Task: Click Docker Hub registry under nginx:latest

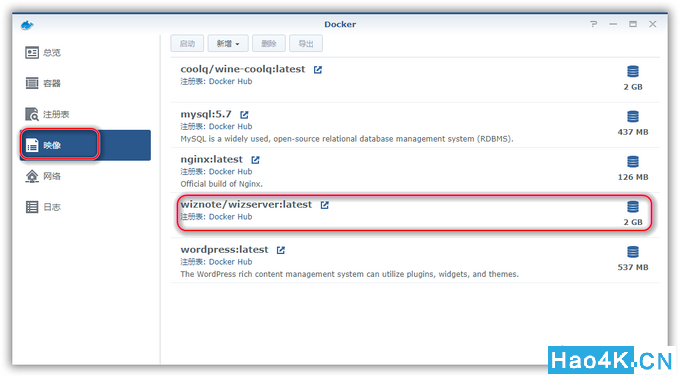Action: (x=230, y=172)
